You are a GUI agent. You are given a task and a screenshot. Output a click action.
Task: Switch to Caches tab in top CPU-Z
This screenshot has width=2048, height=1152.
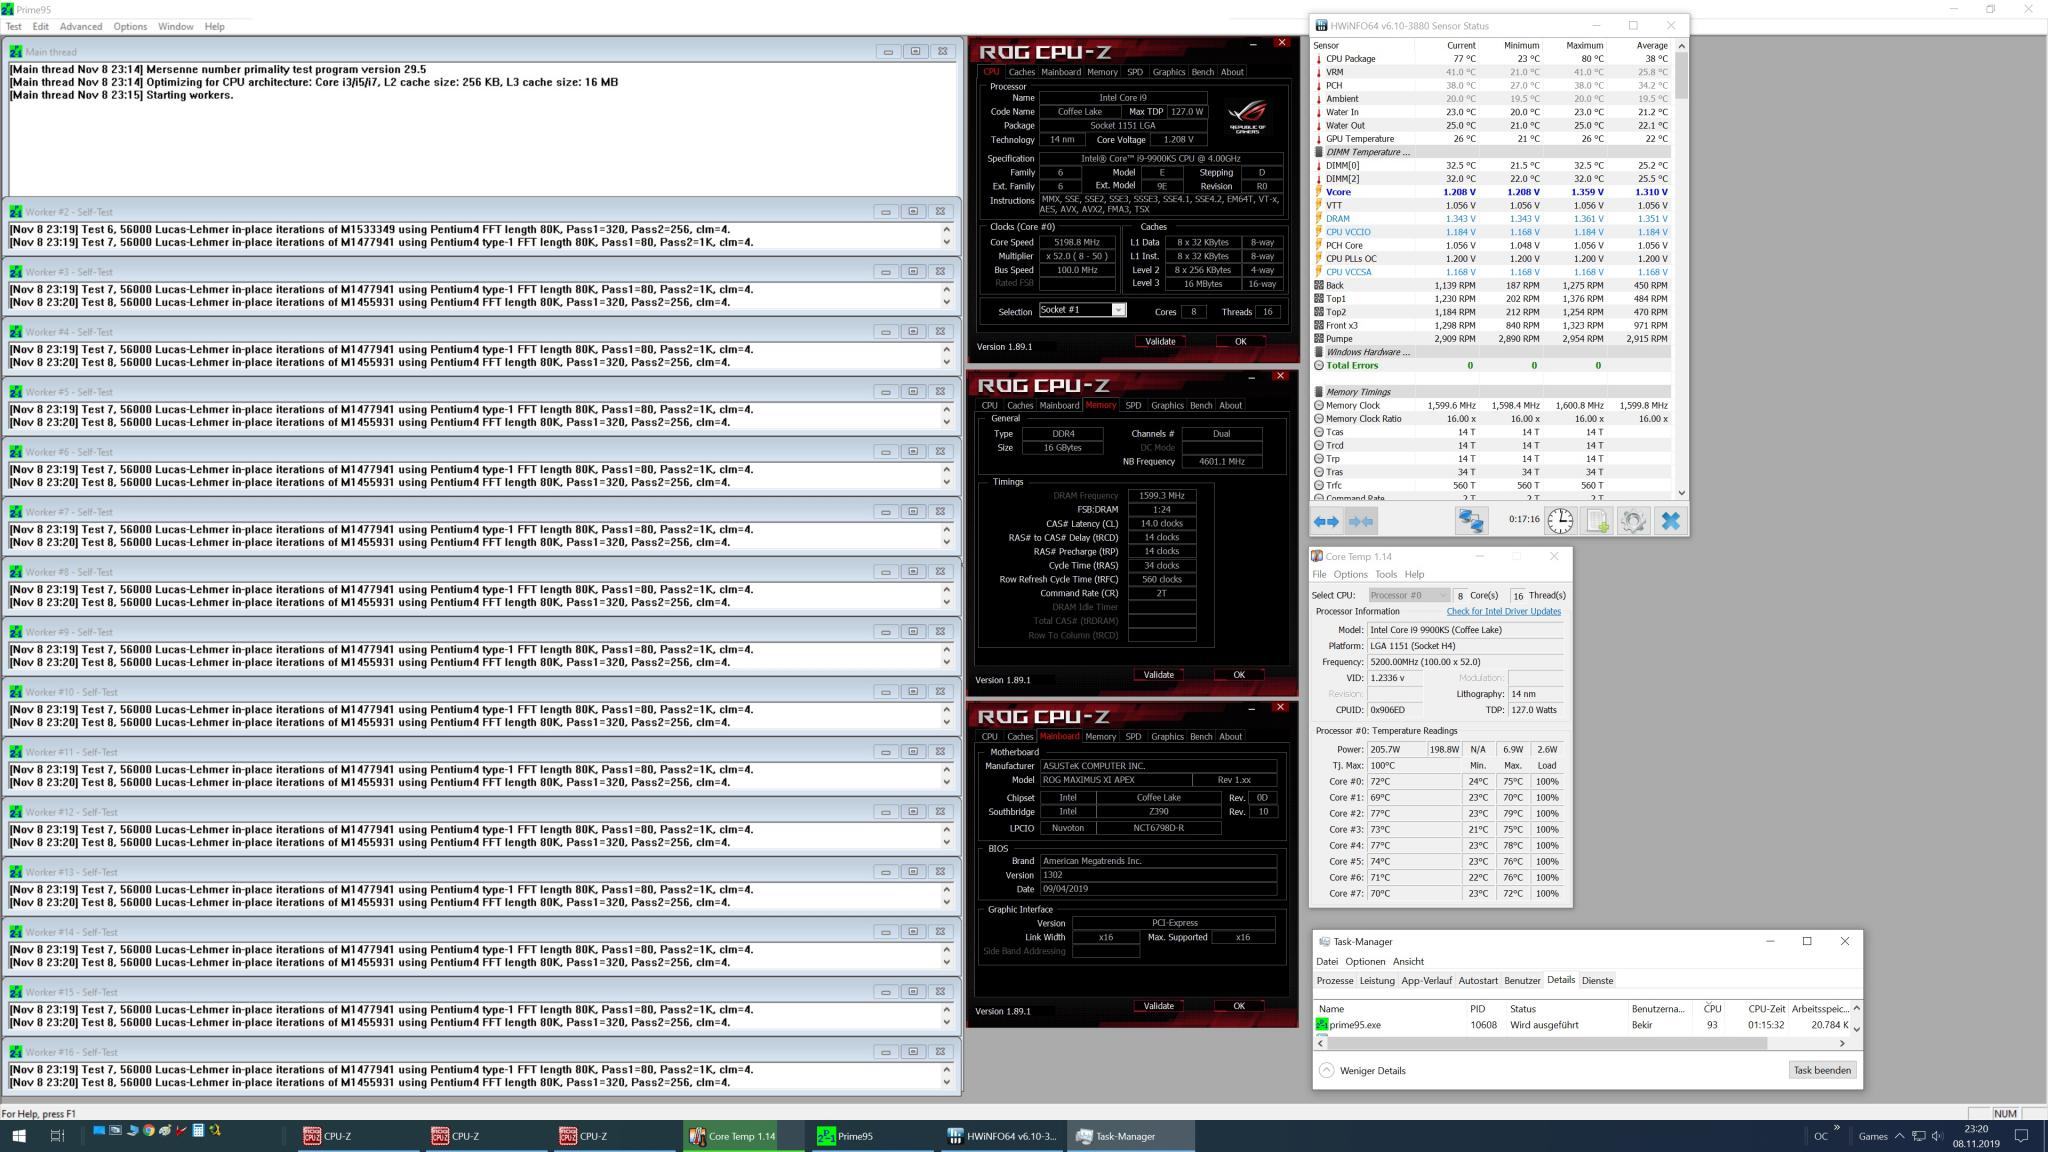1021,72
